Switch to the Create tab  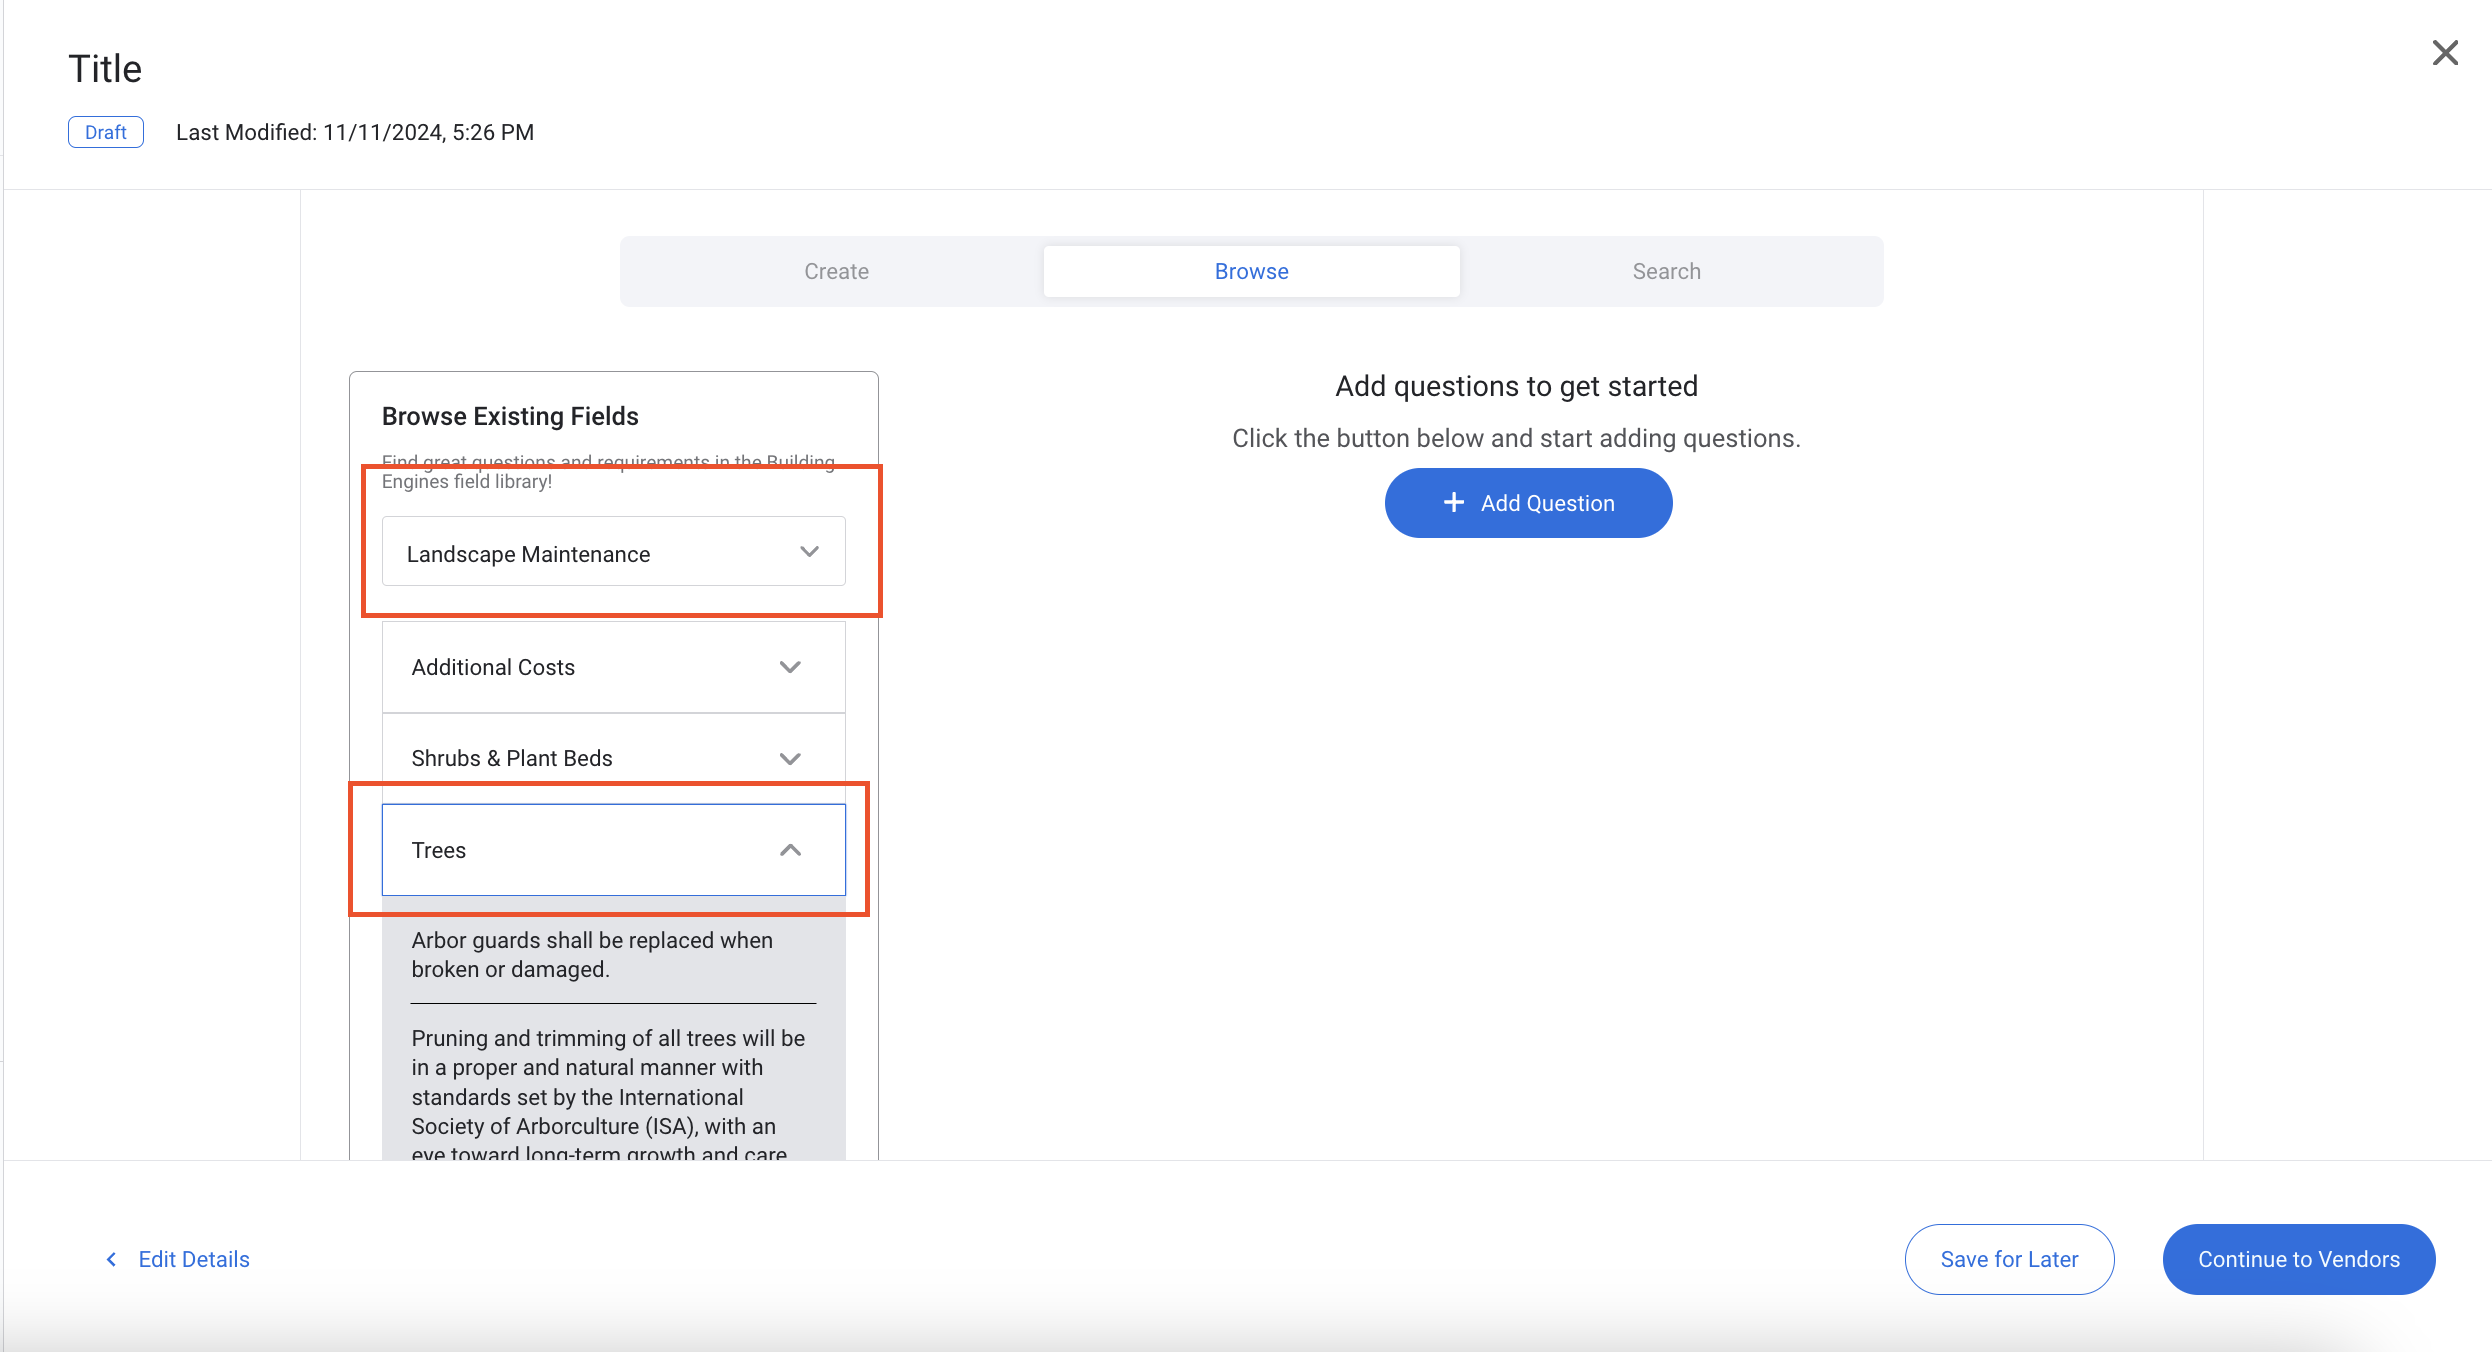click(836, 272)
